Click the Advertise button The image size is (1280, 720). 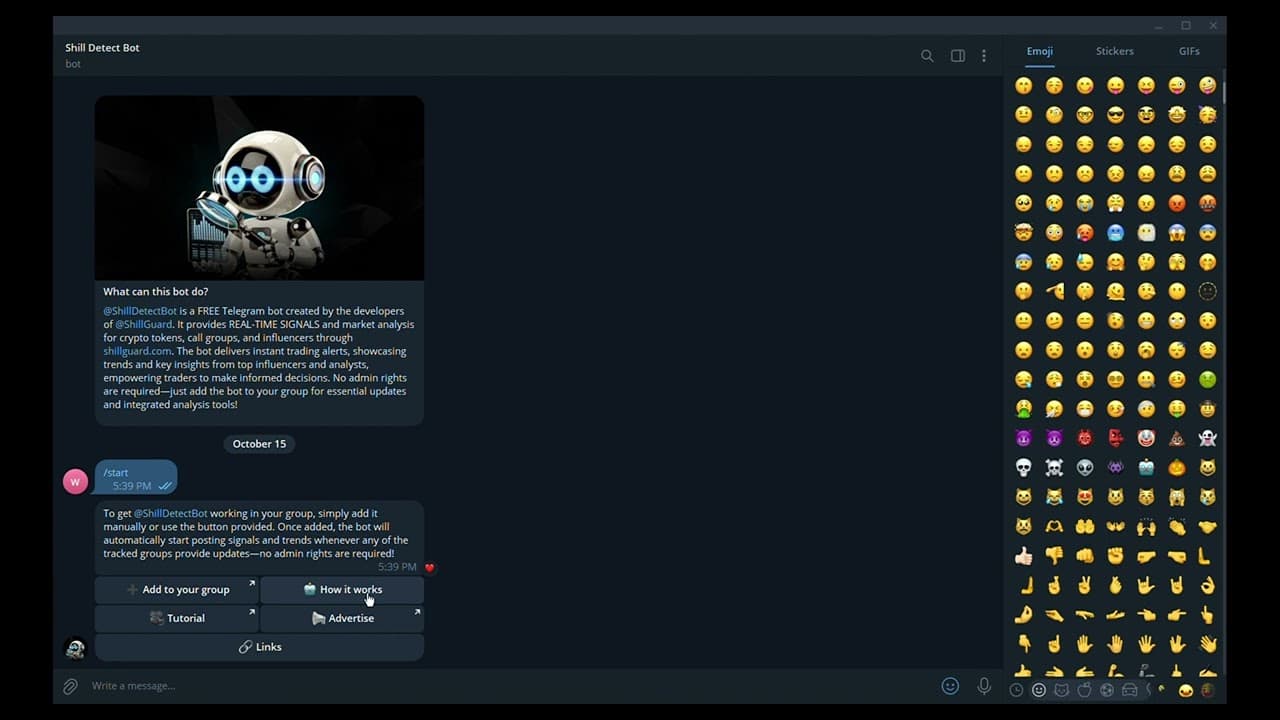click(x=342, y=618)
